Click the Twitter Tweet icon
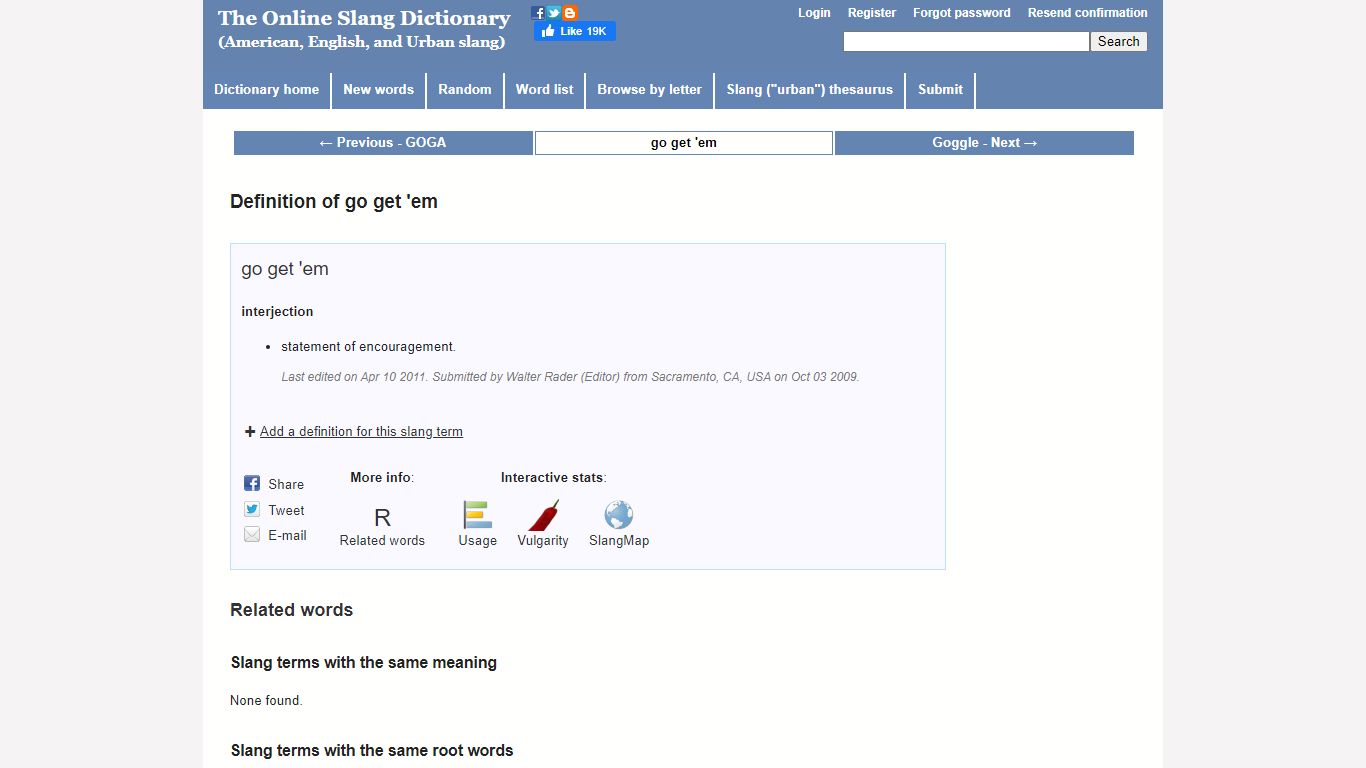 pyautogui.click(x=252, y=509)
